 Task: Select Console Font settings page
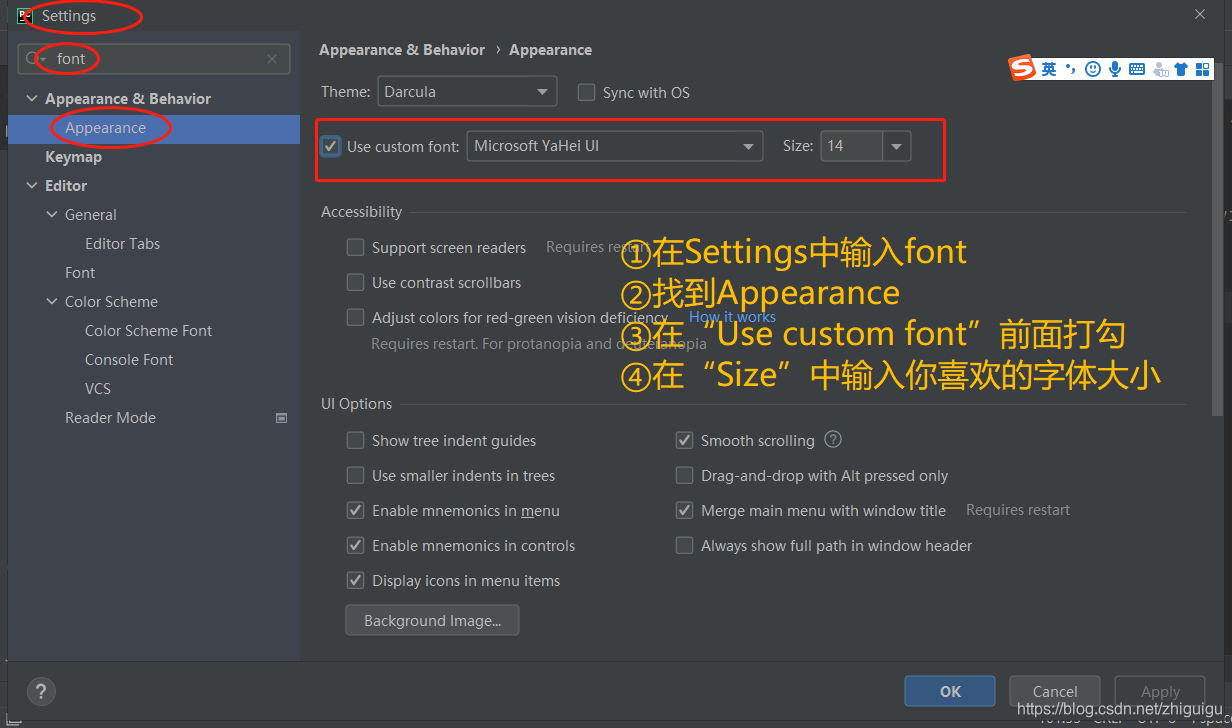point(129,360)
